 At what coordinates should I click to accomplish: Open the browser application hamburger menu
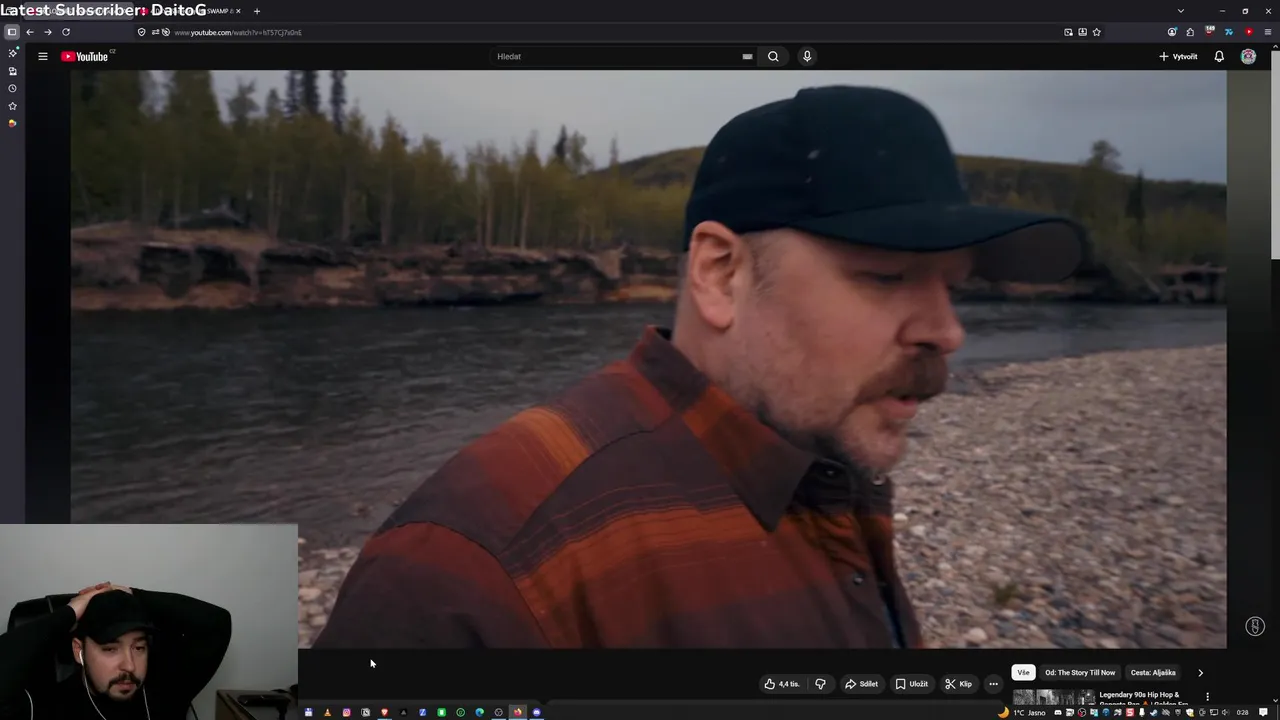point(1267,32)
